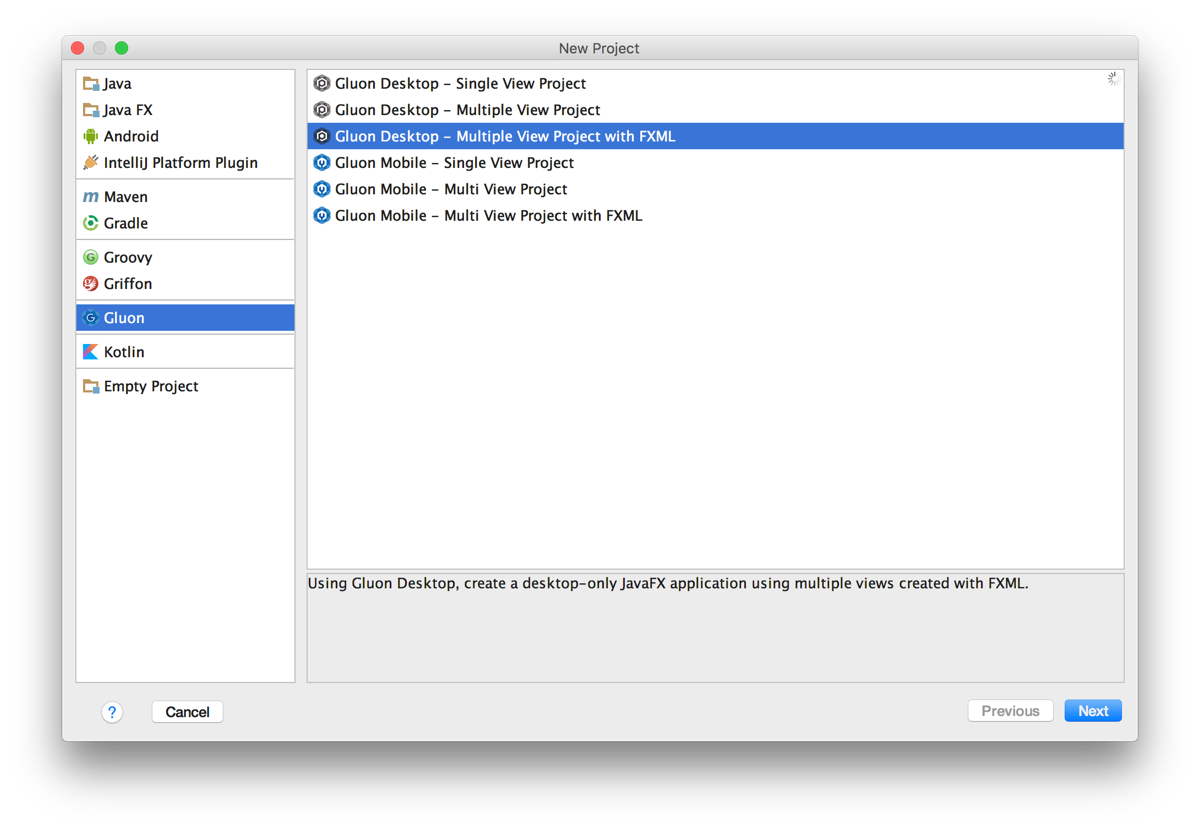Open the help question mark button
The height and width of the screenshot is (830, 1200).
[112, 712]
